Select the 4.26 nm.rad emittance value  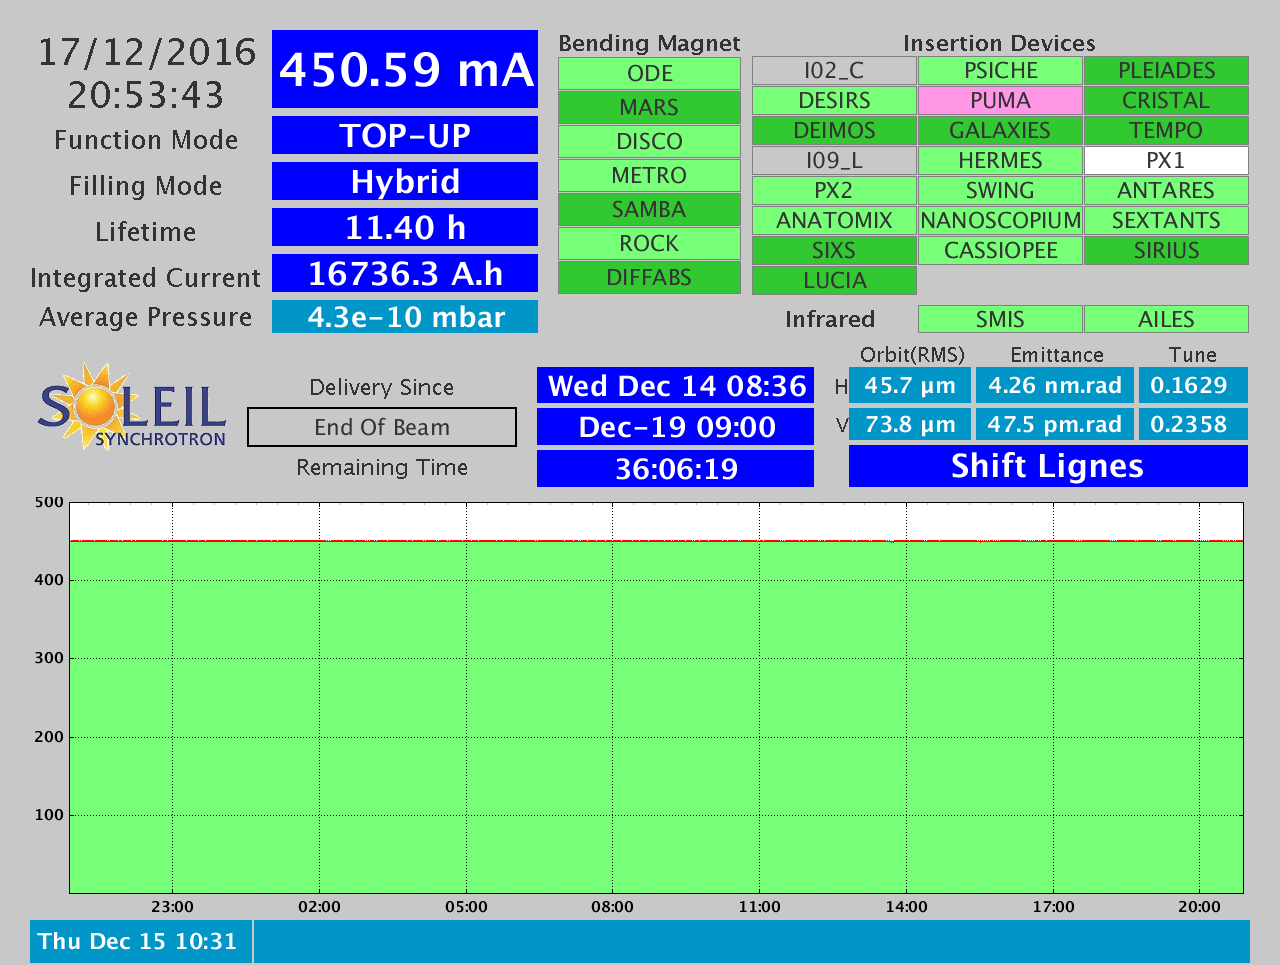(x=1055, y=386)
